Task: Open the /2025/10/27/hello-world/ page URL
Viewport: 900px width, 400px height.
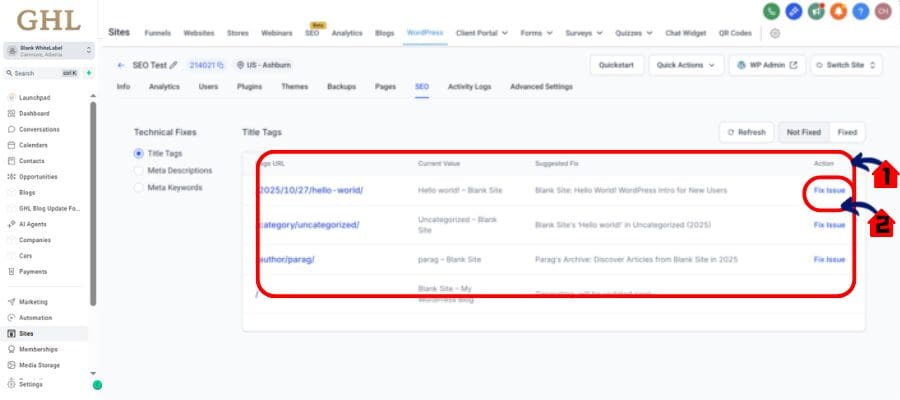Action: tap(309, 191)
